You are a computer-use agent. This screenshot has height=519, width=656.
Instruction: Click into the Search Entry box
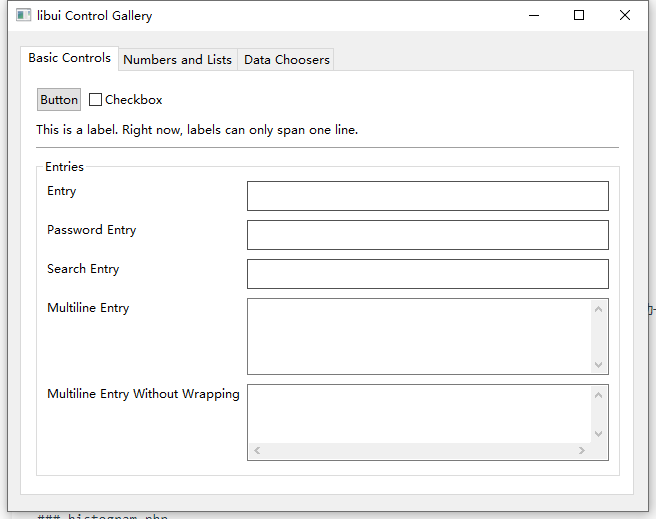coord(427,274)
